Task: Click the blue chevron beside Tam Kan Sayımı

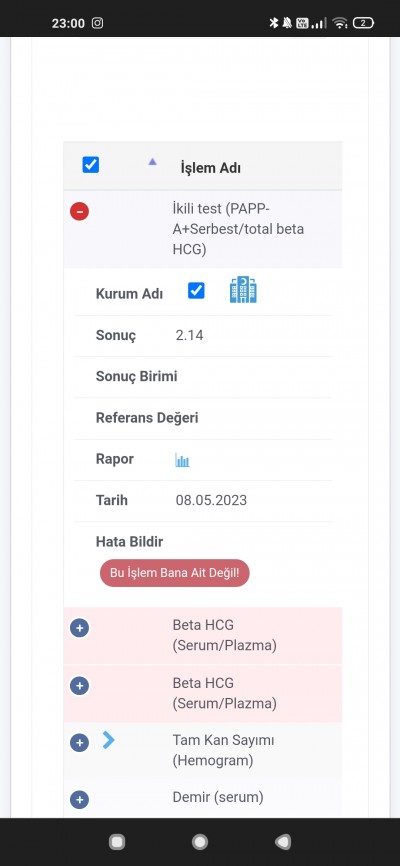Action: click(x=108, y=740)
